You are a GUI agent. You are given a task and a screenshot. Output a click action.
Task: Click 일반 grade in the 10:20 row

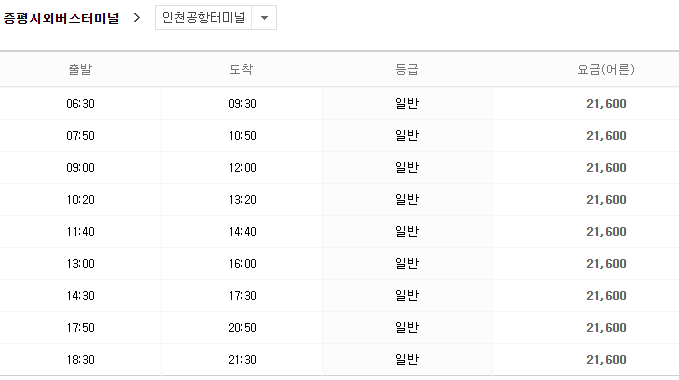[407, 200]
